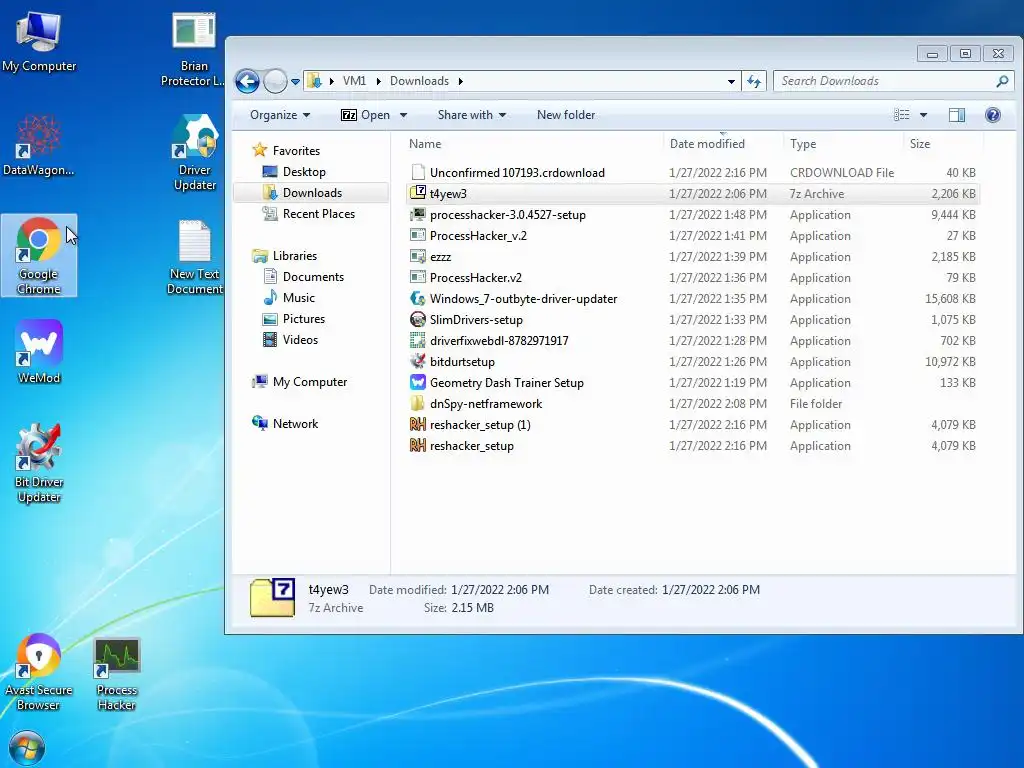Click the VM1 breadcrumb in address bar
This screenshot has height=768, width=1024.
[x=354, y=81]
